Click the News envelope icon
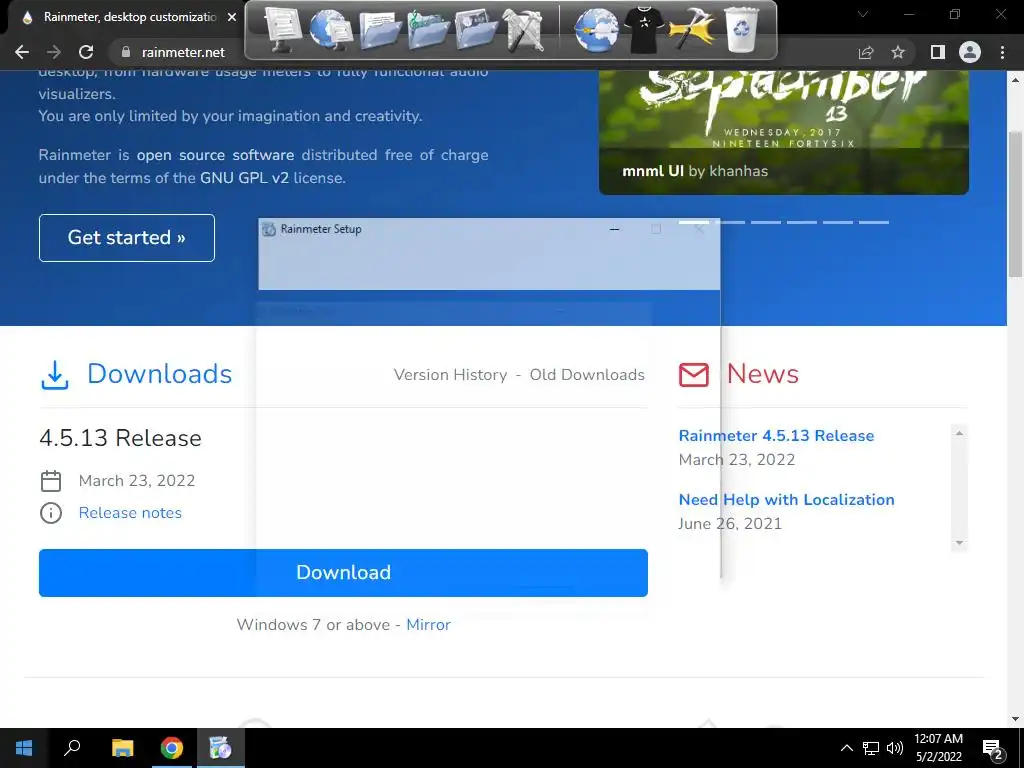This screenshot has width=1024, height=768. [x=694, y=375]
